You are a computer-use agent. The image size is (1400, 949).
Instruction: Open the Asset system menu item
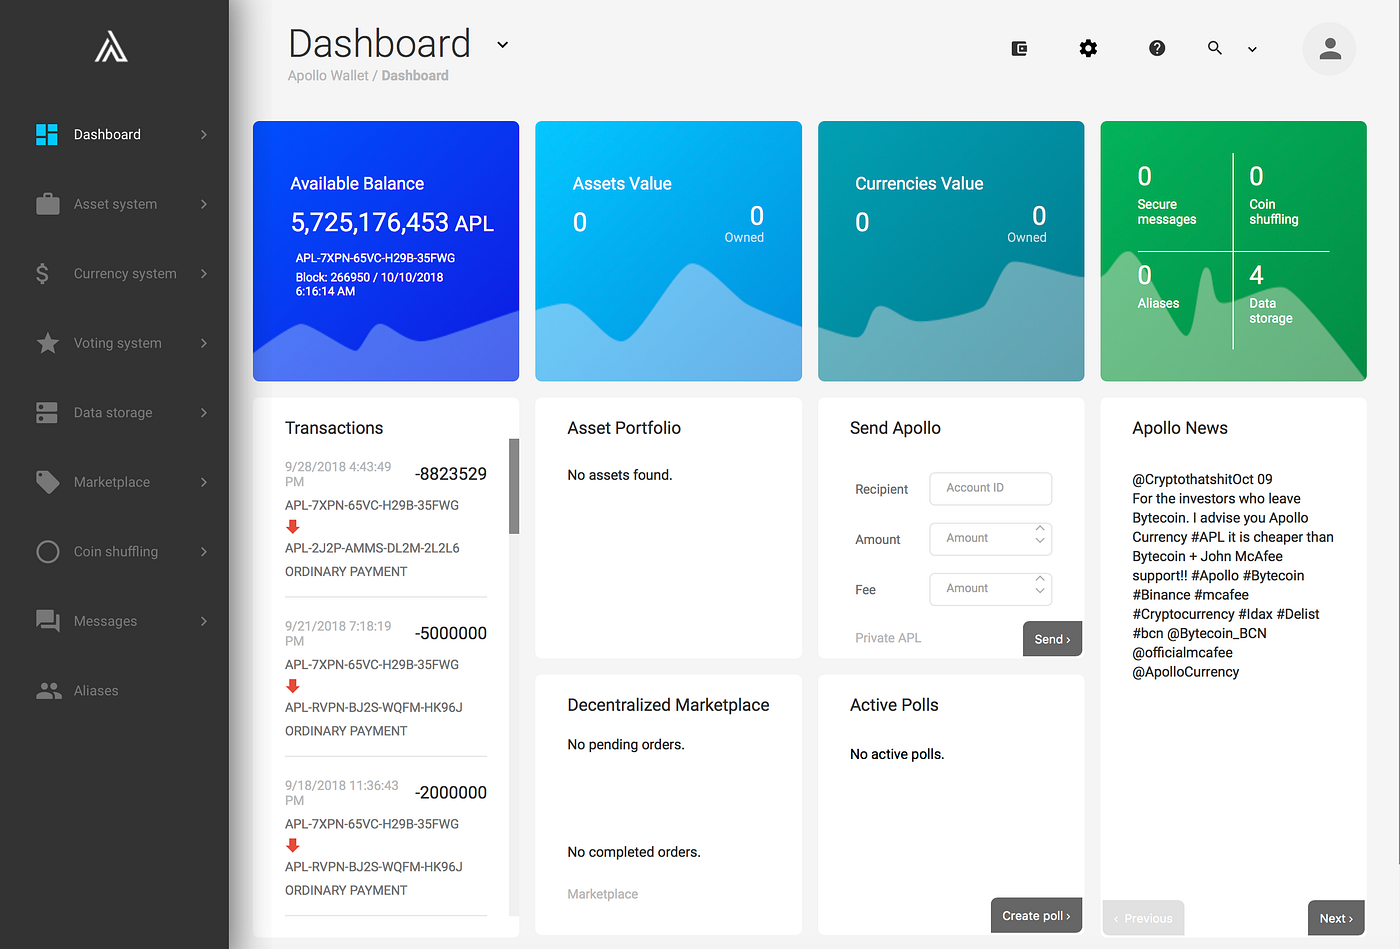pyautogui.click(x=114, y=204)
